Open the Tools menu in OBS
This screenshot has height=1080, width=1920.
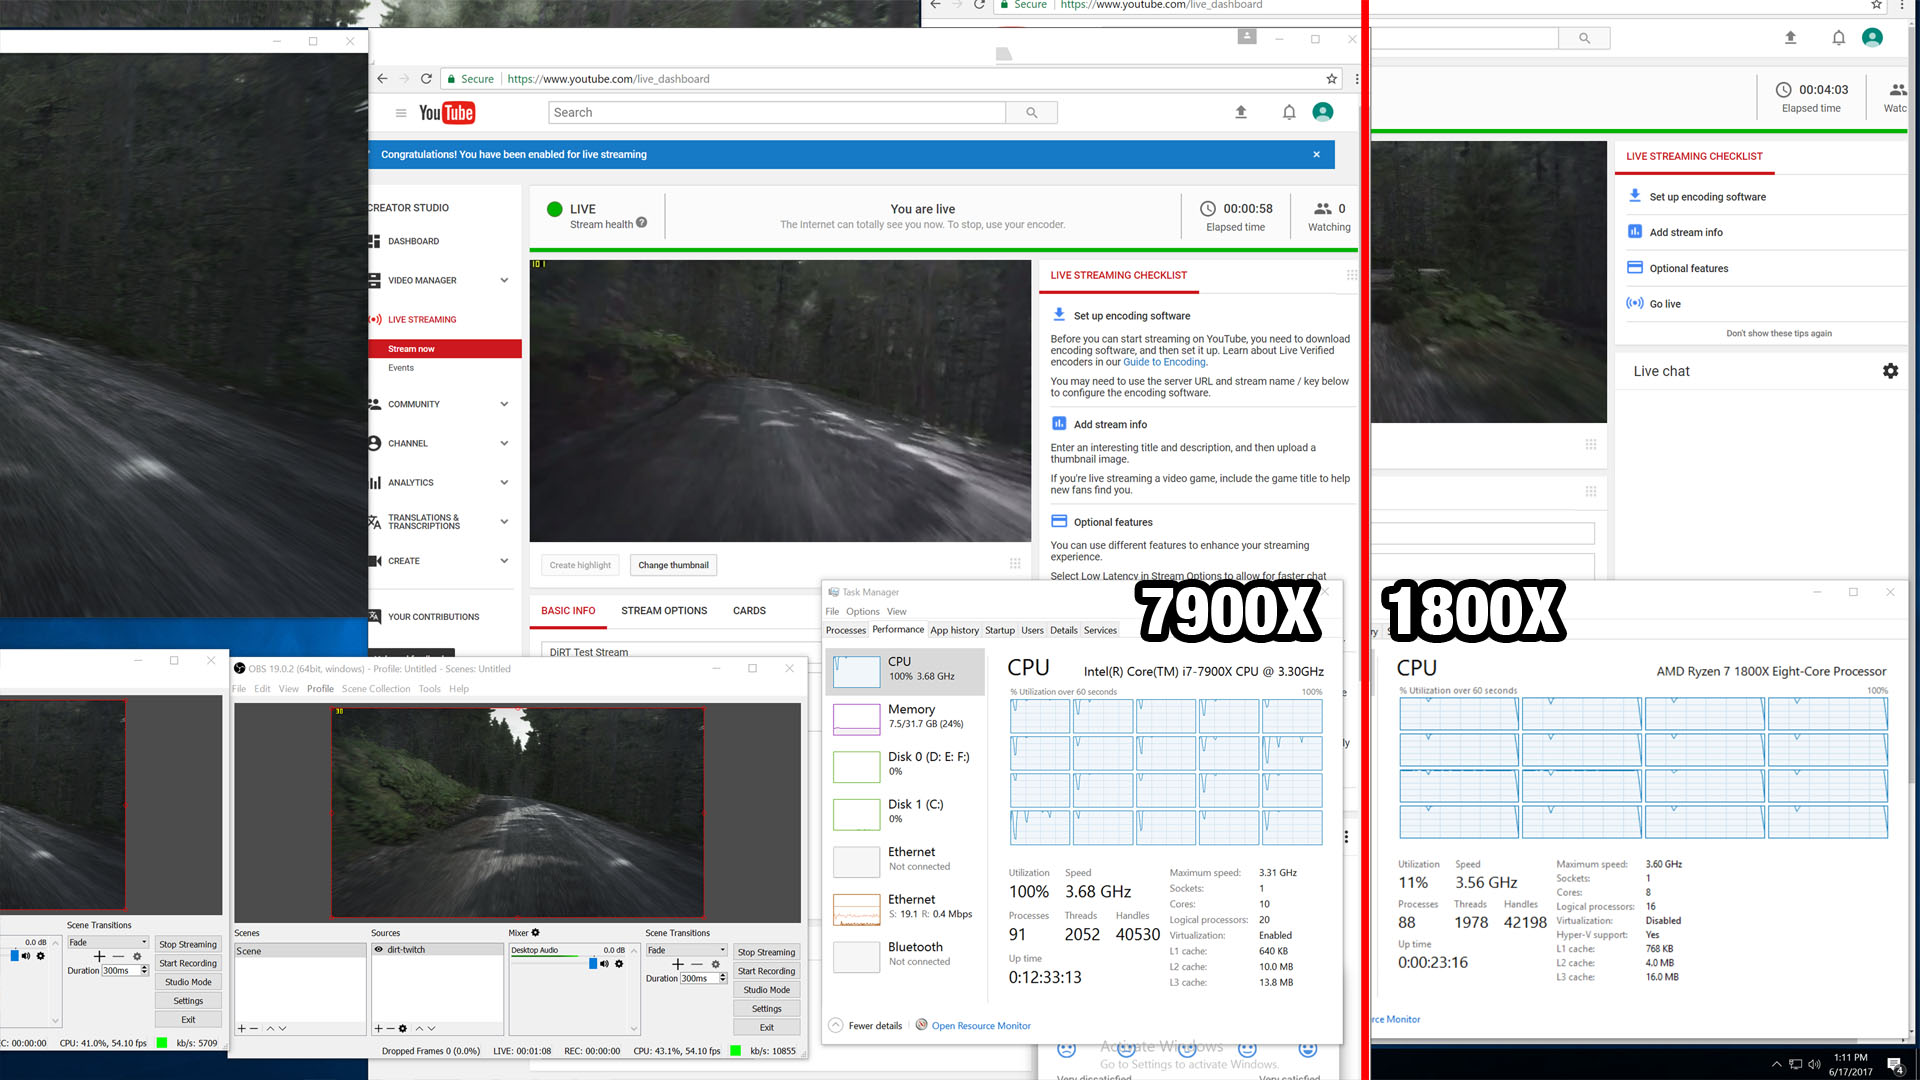tap(429, 689)
